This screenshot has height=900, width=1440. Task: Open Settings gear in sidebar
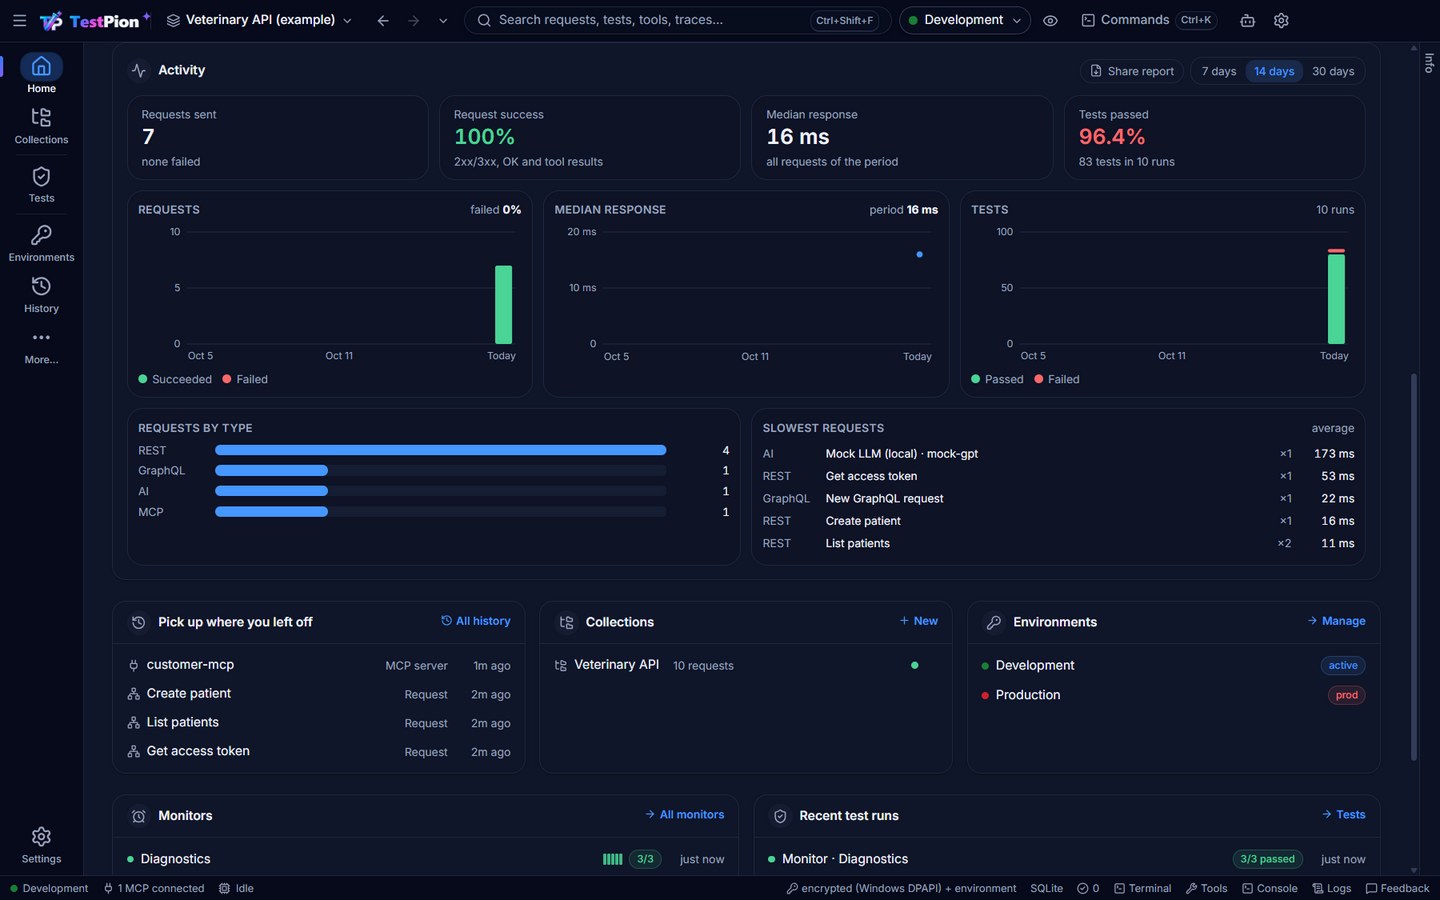[x=41, y=845]
